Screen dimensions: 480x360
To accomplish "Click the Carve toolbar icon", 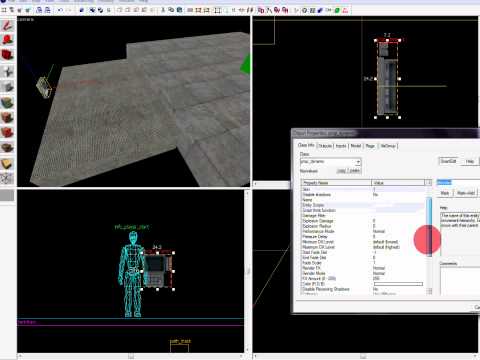I will click(x=82, y=10).
